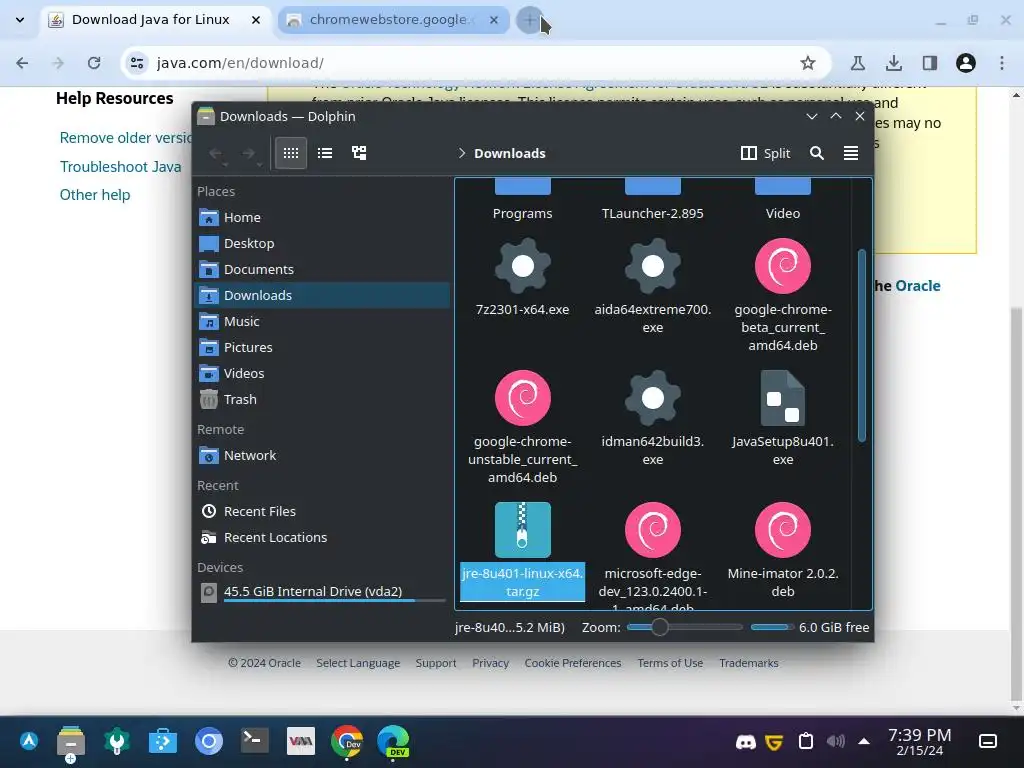Open Documents in Places panel
1024x768 pixels.
click(x=322, y=269)
